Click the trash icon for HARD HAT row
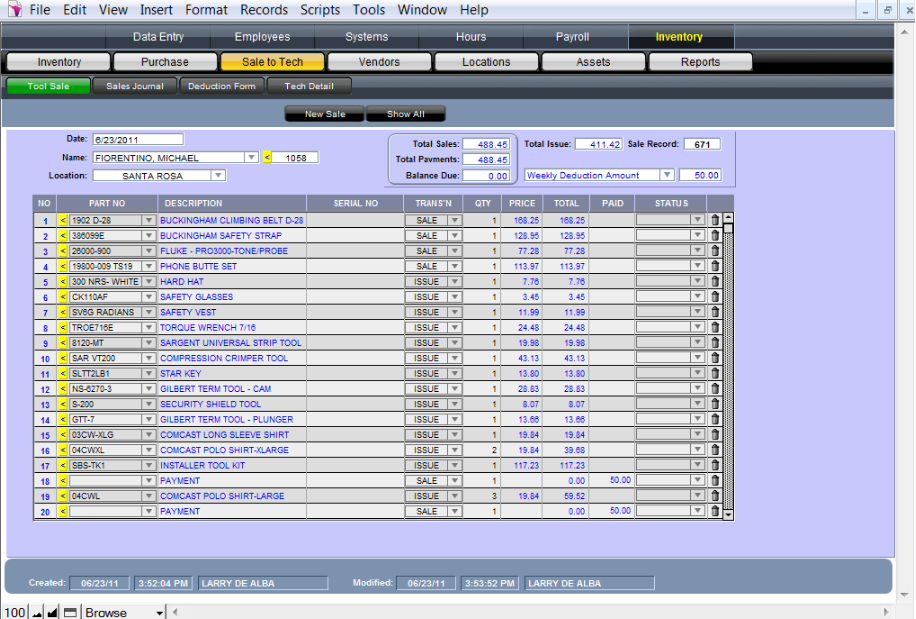Image resolution: width=916 pixels, height=619 pixels. (714, 282)
